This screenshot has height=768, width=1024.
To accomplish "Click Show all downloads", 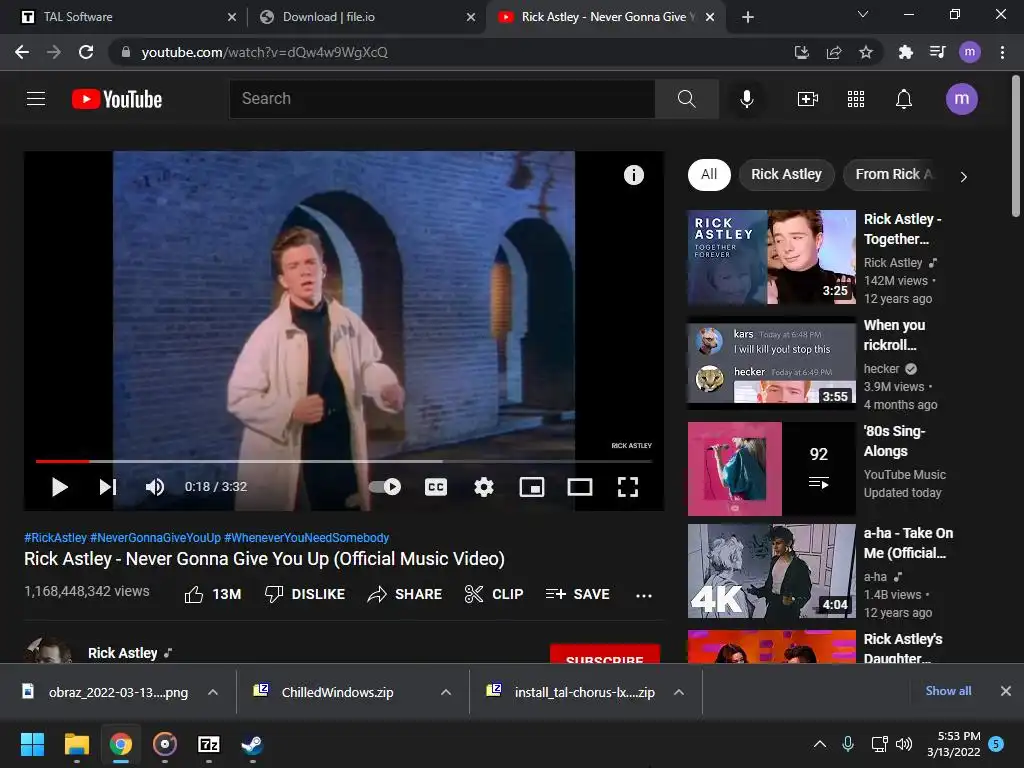I will click(948, 691).
